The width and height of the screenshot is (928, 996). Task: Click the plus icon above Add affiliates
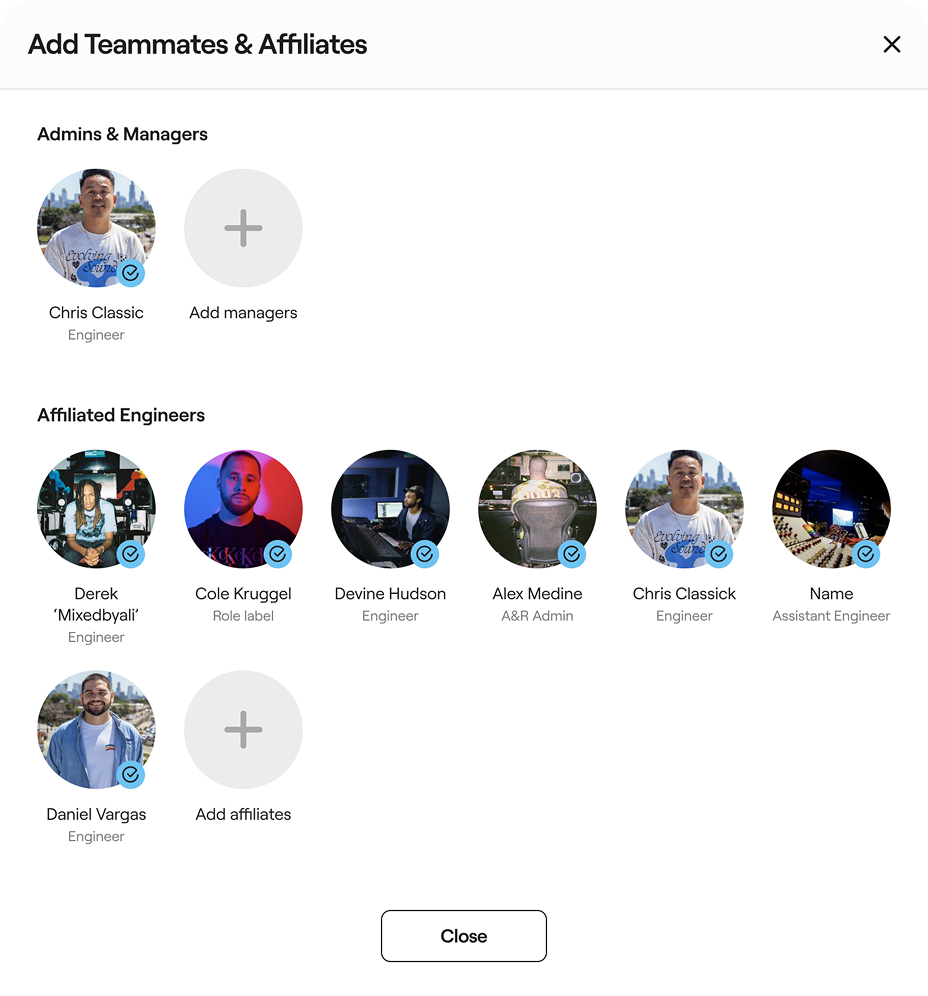pyautogui.click(x=243, y=730)
